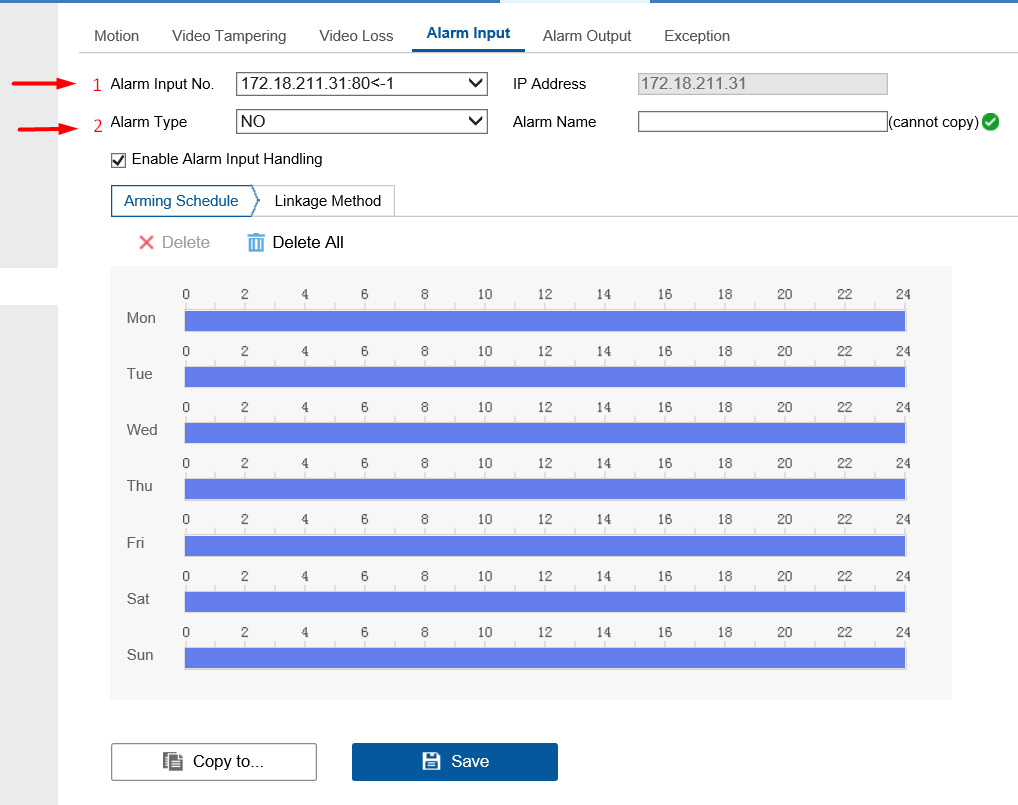Viewport: 1018px width, 805px height.
Task: Click the trash can Delete All icon
Action: 256,242
